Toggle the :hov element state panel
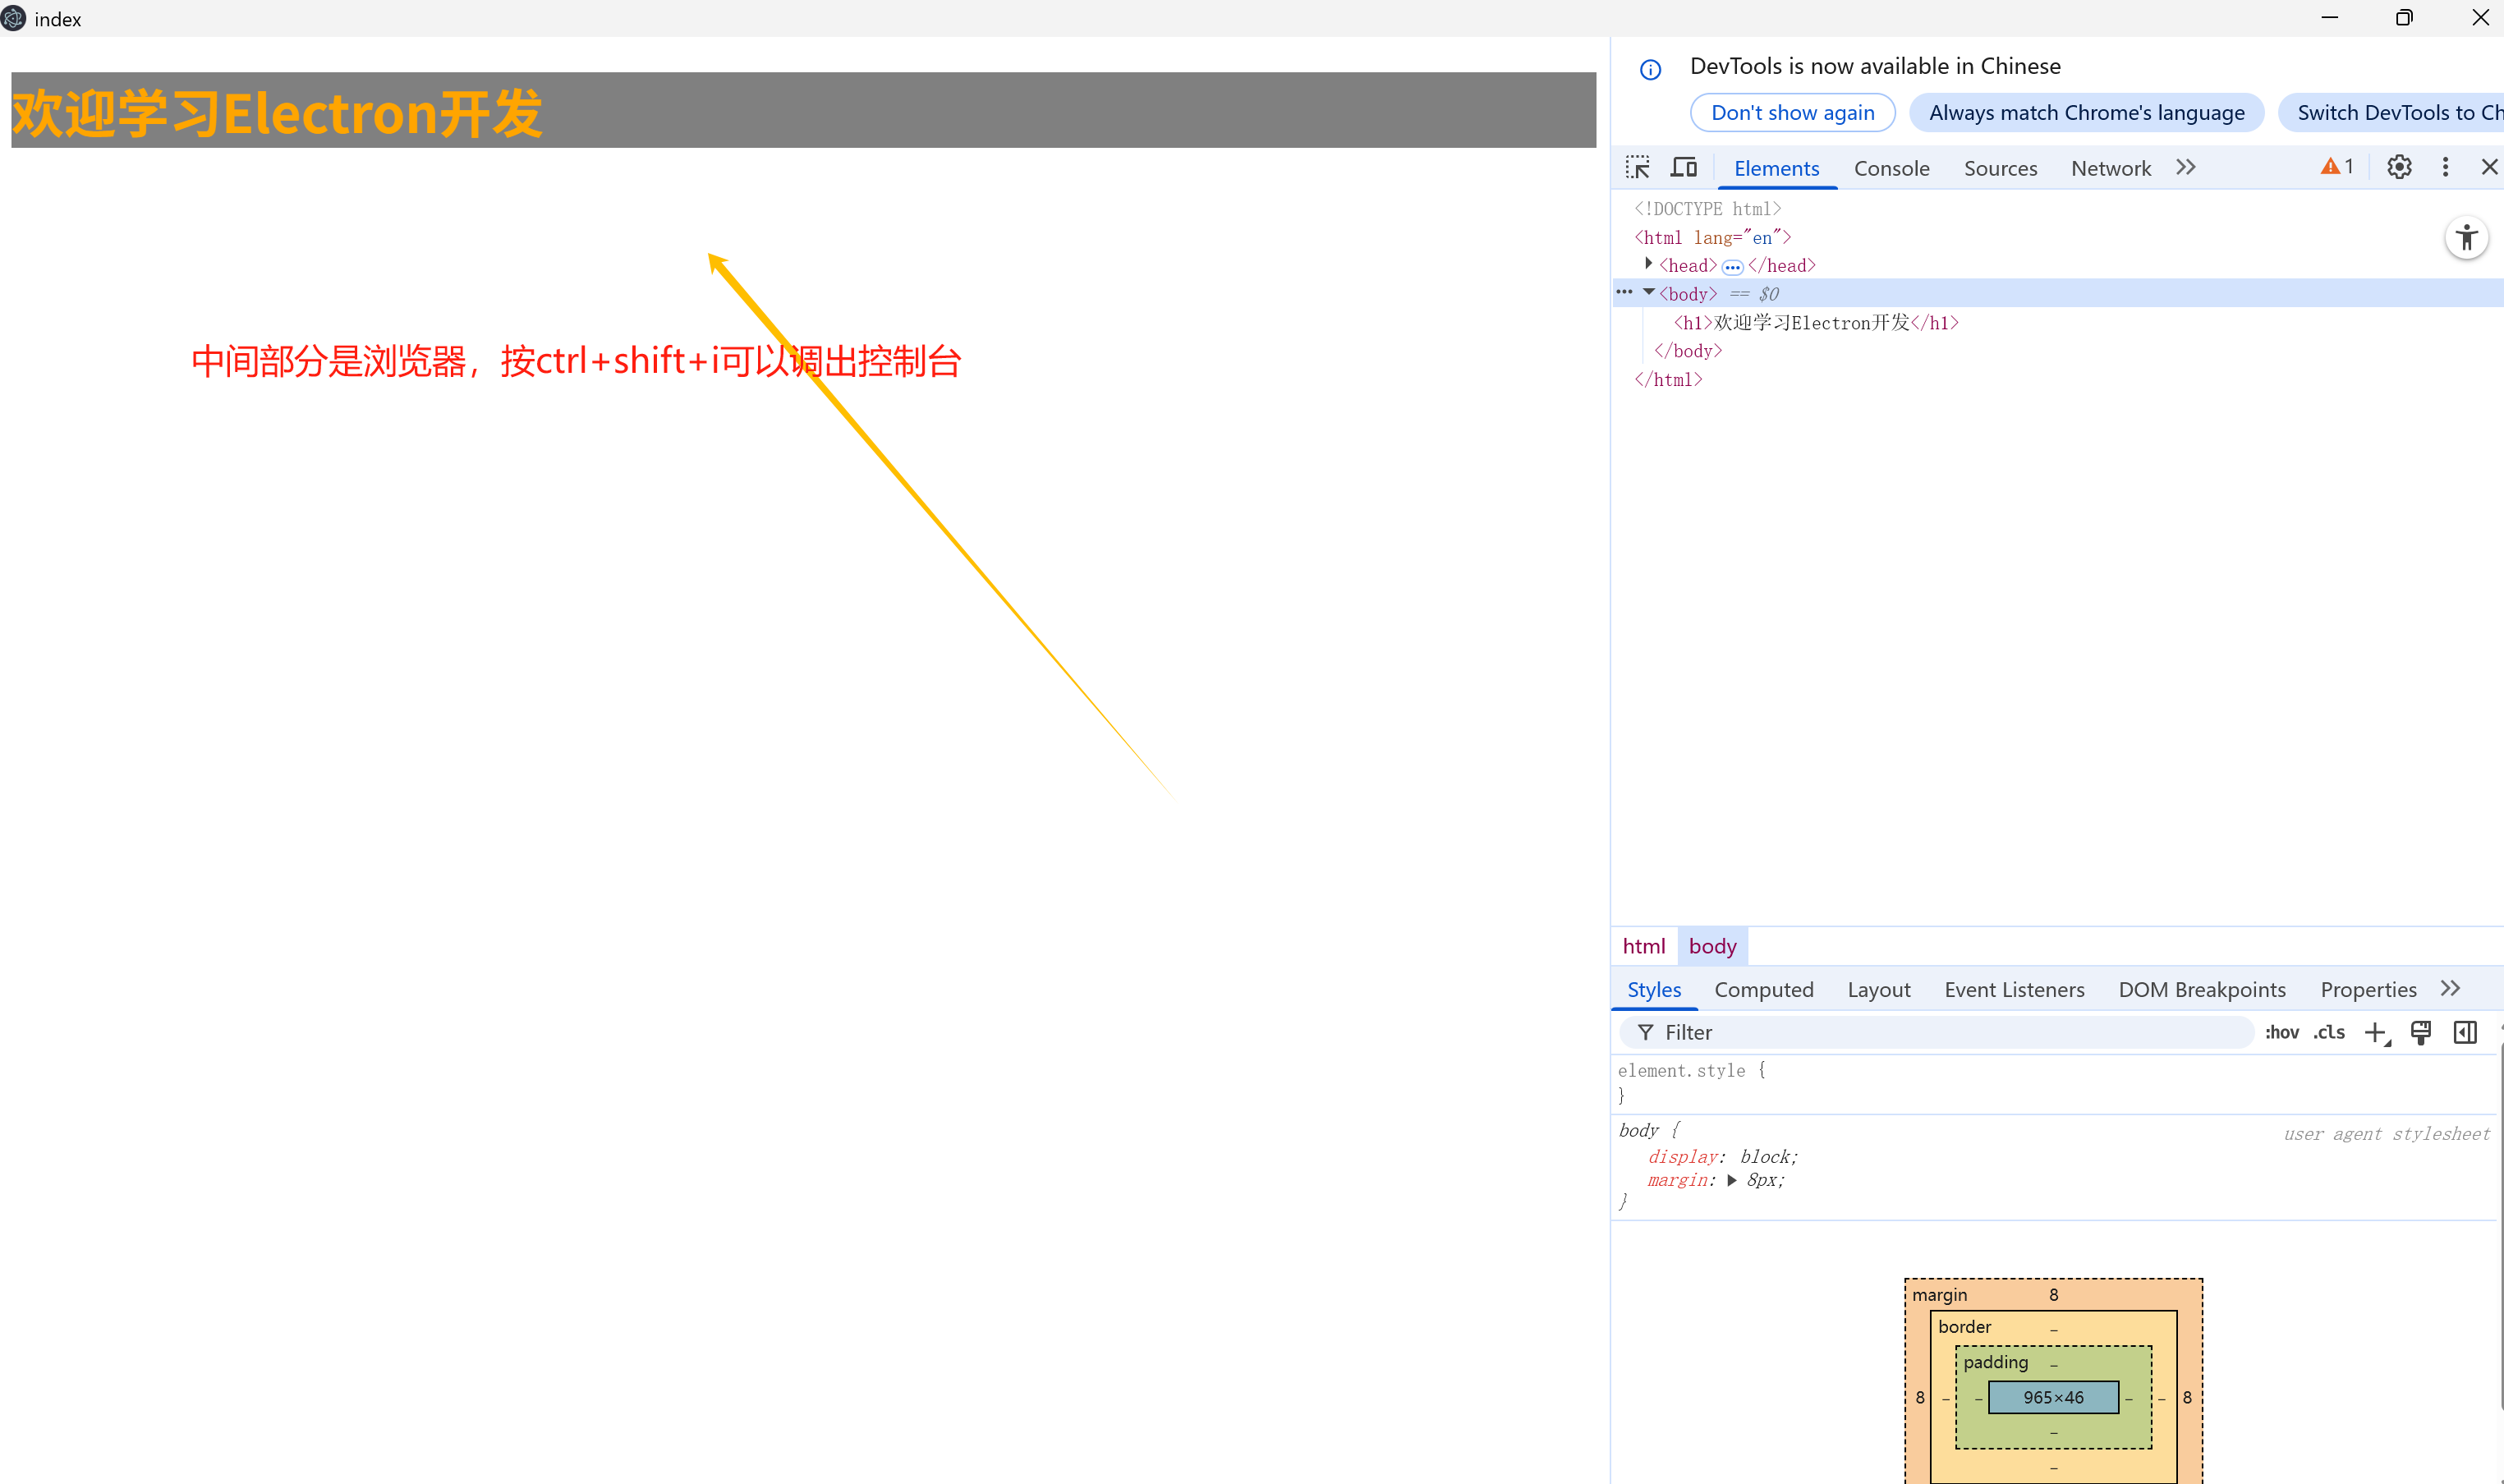2504x1484 pixels. [x=2282, y=1032]
